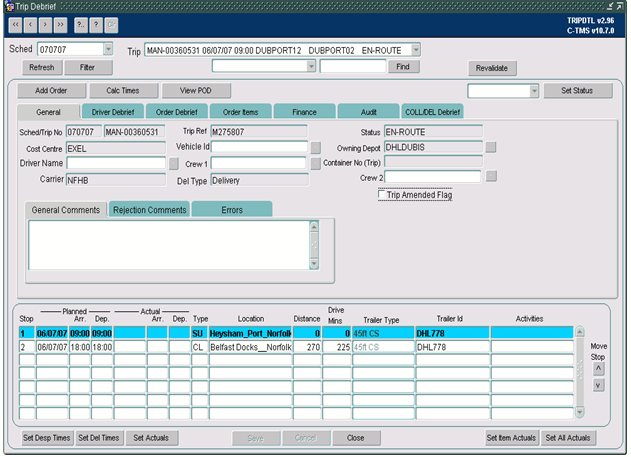The width and height of the screenshot is (631, 457).
Task: Click the Carrier field 'NFHB'
Action: [116, 180]
